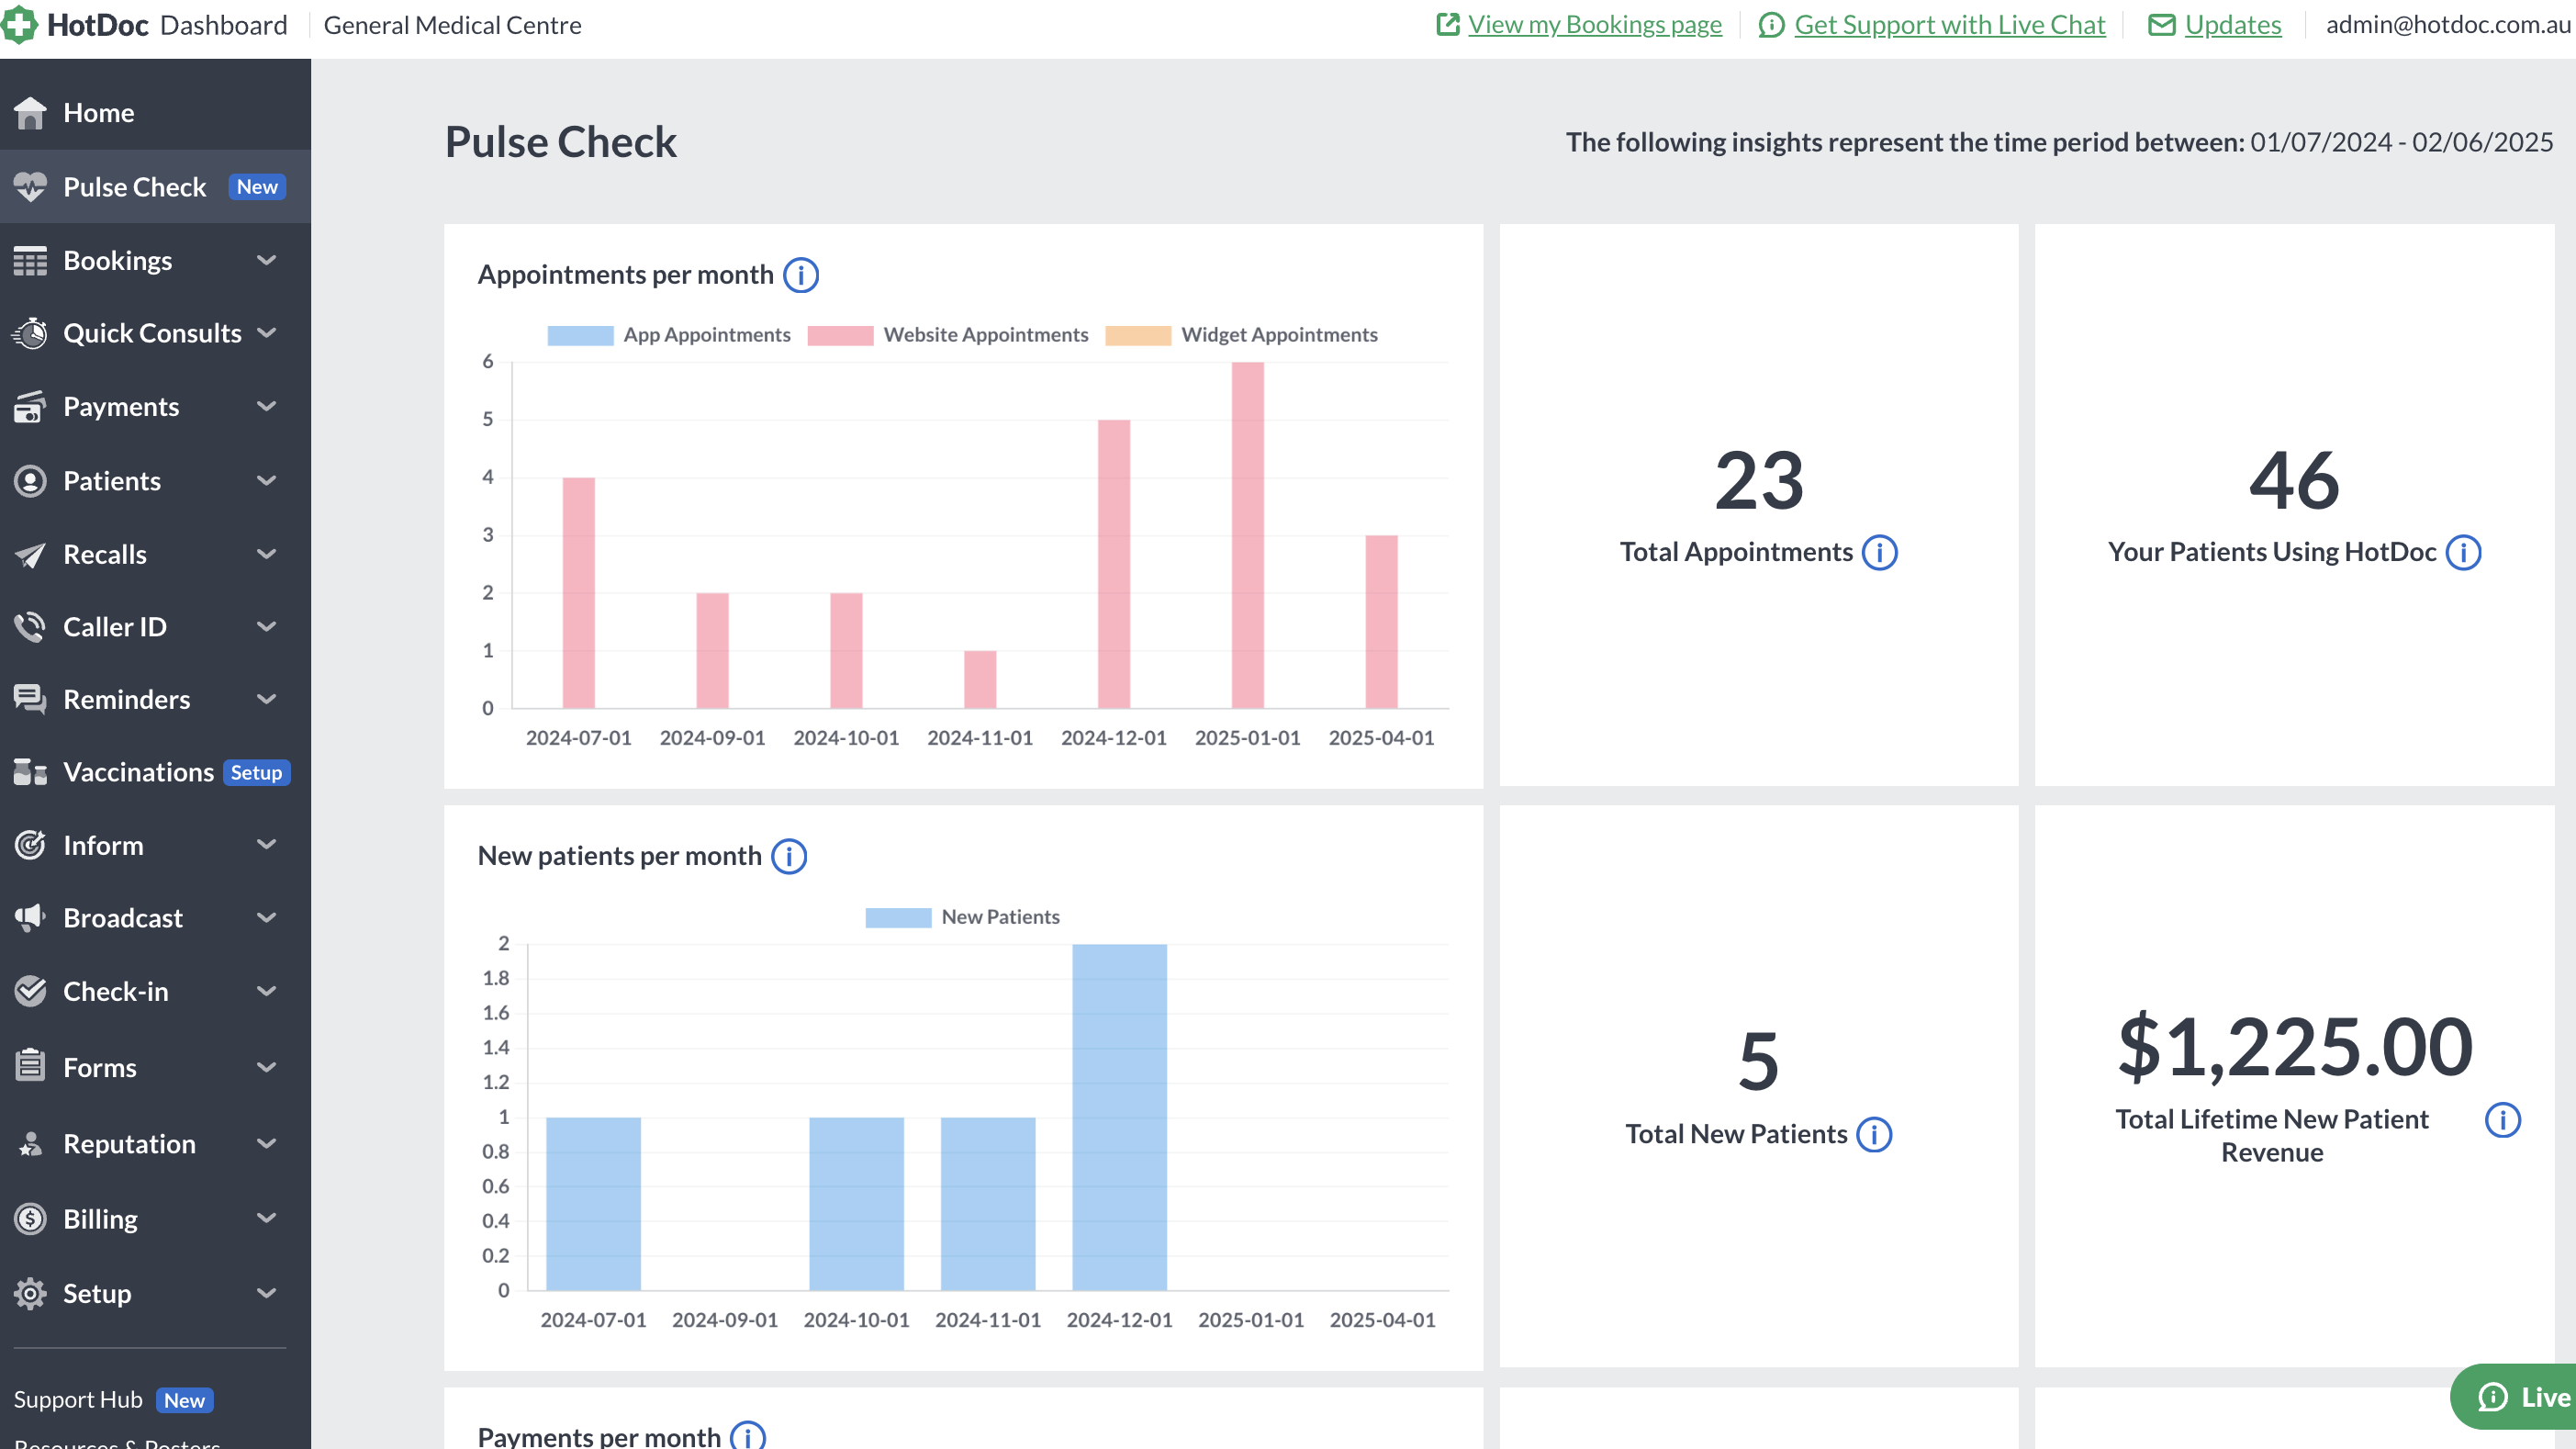Screen dimensions: 2576x1449
Task: Click the Recalls paper plane icon
Action: [x=30, y=555]
